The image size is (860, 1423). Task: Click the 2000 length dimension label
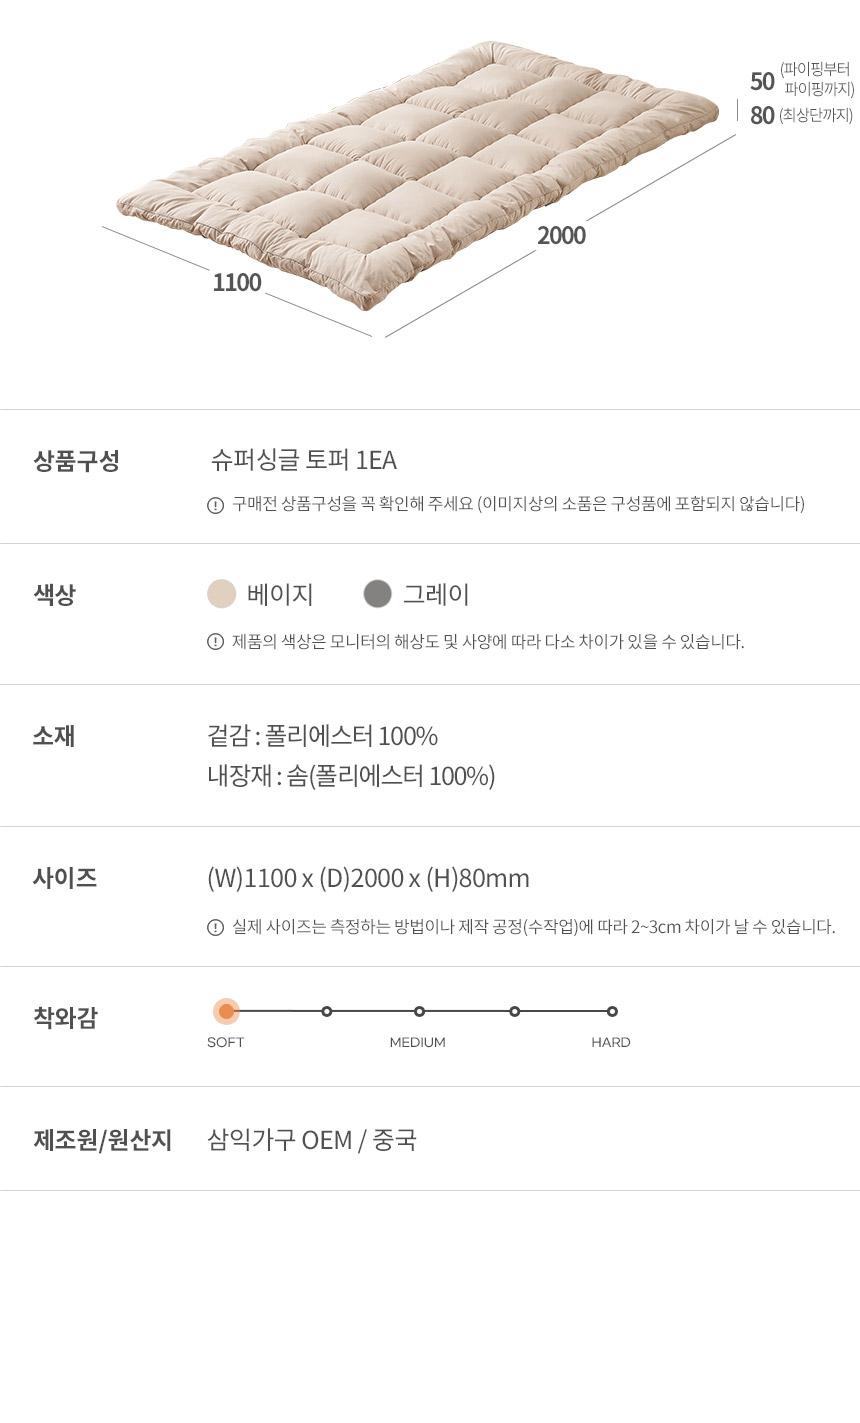[x=561, y=236]
